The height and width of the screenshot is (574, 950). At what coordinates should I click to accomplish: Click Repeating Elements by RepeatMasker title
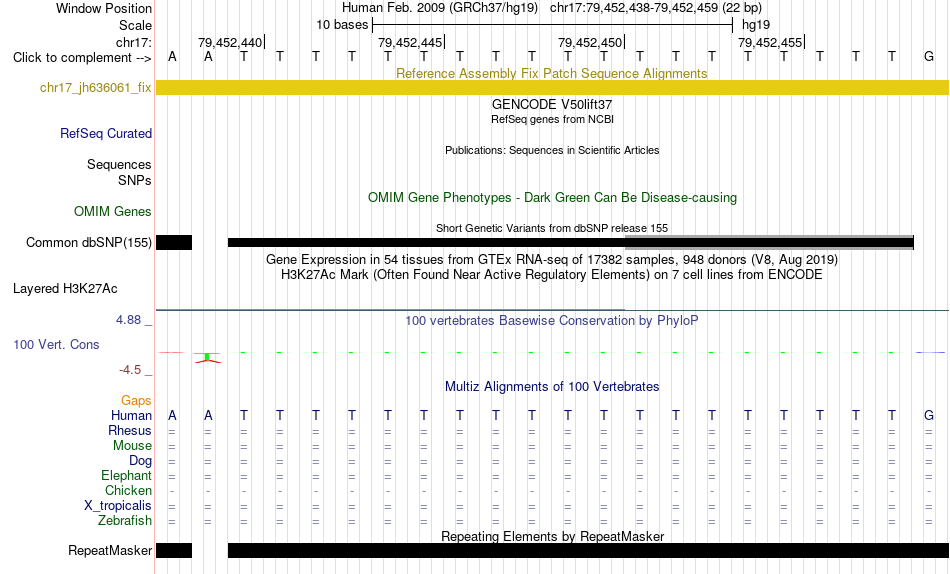(x=553, y=536)
